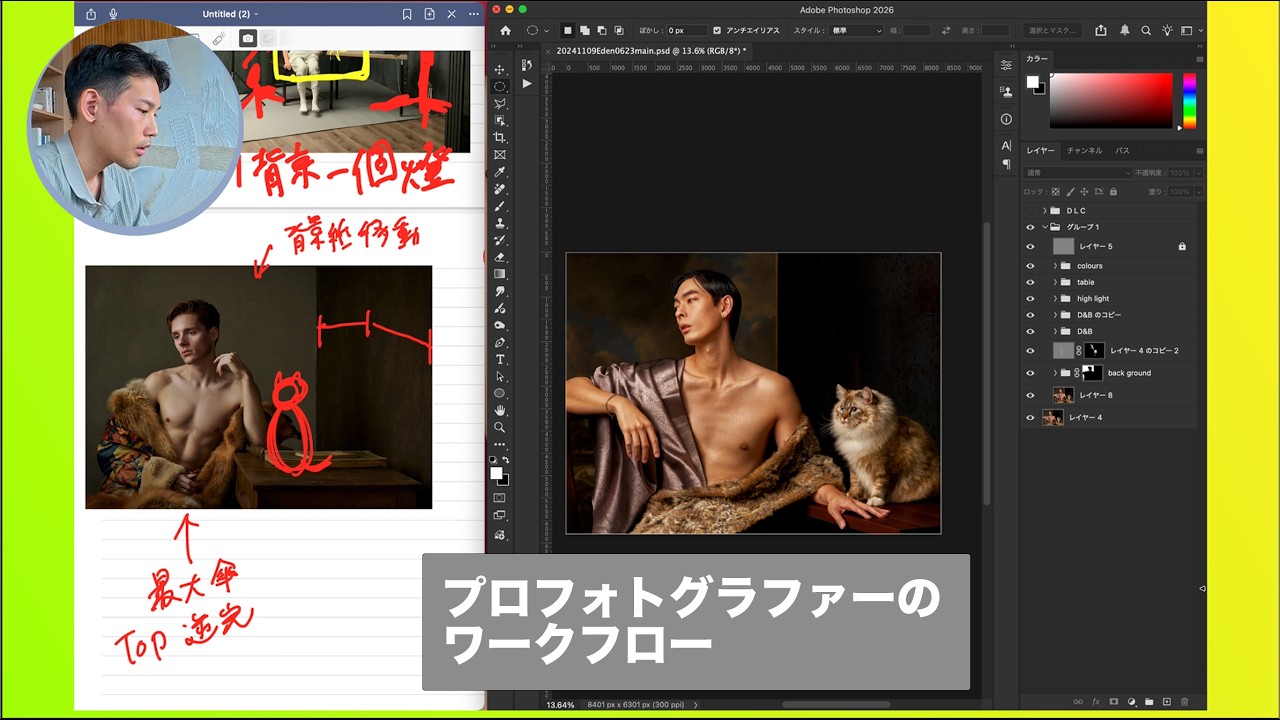Open the Share icon in options bar
Image resolution: width=1280 pixels, height=720 pixels.
click(x=1101, y=31)
